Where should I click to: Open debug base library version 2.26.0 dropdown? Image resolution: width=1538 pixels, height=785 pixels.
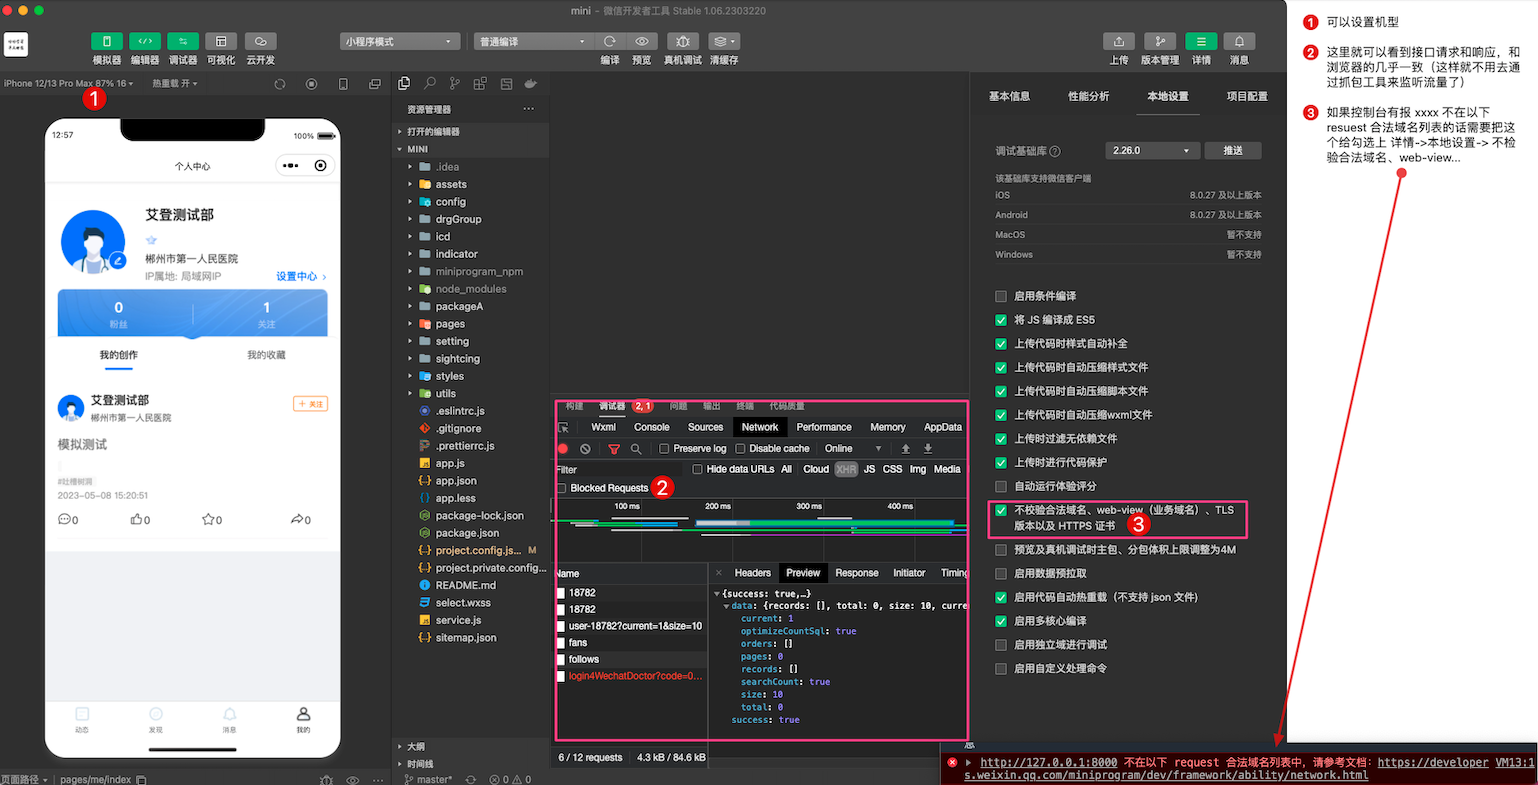pos(1152,151)
